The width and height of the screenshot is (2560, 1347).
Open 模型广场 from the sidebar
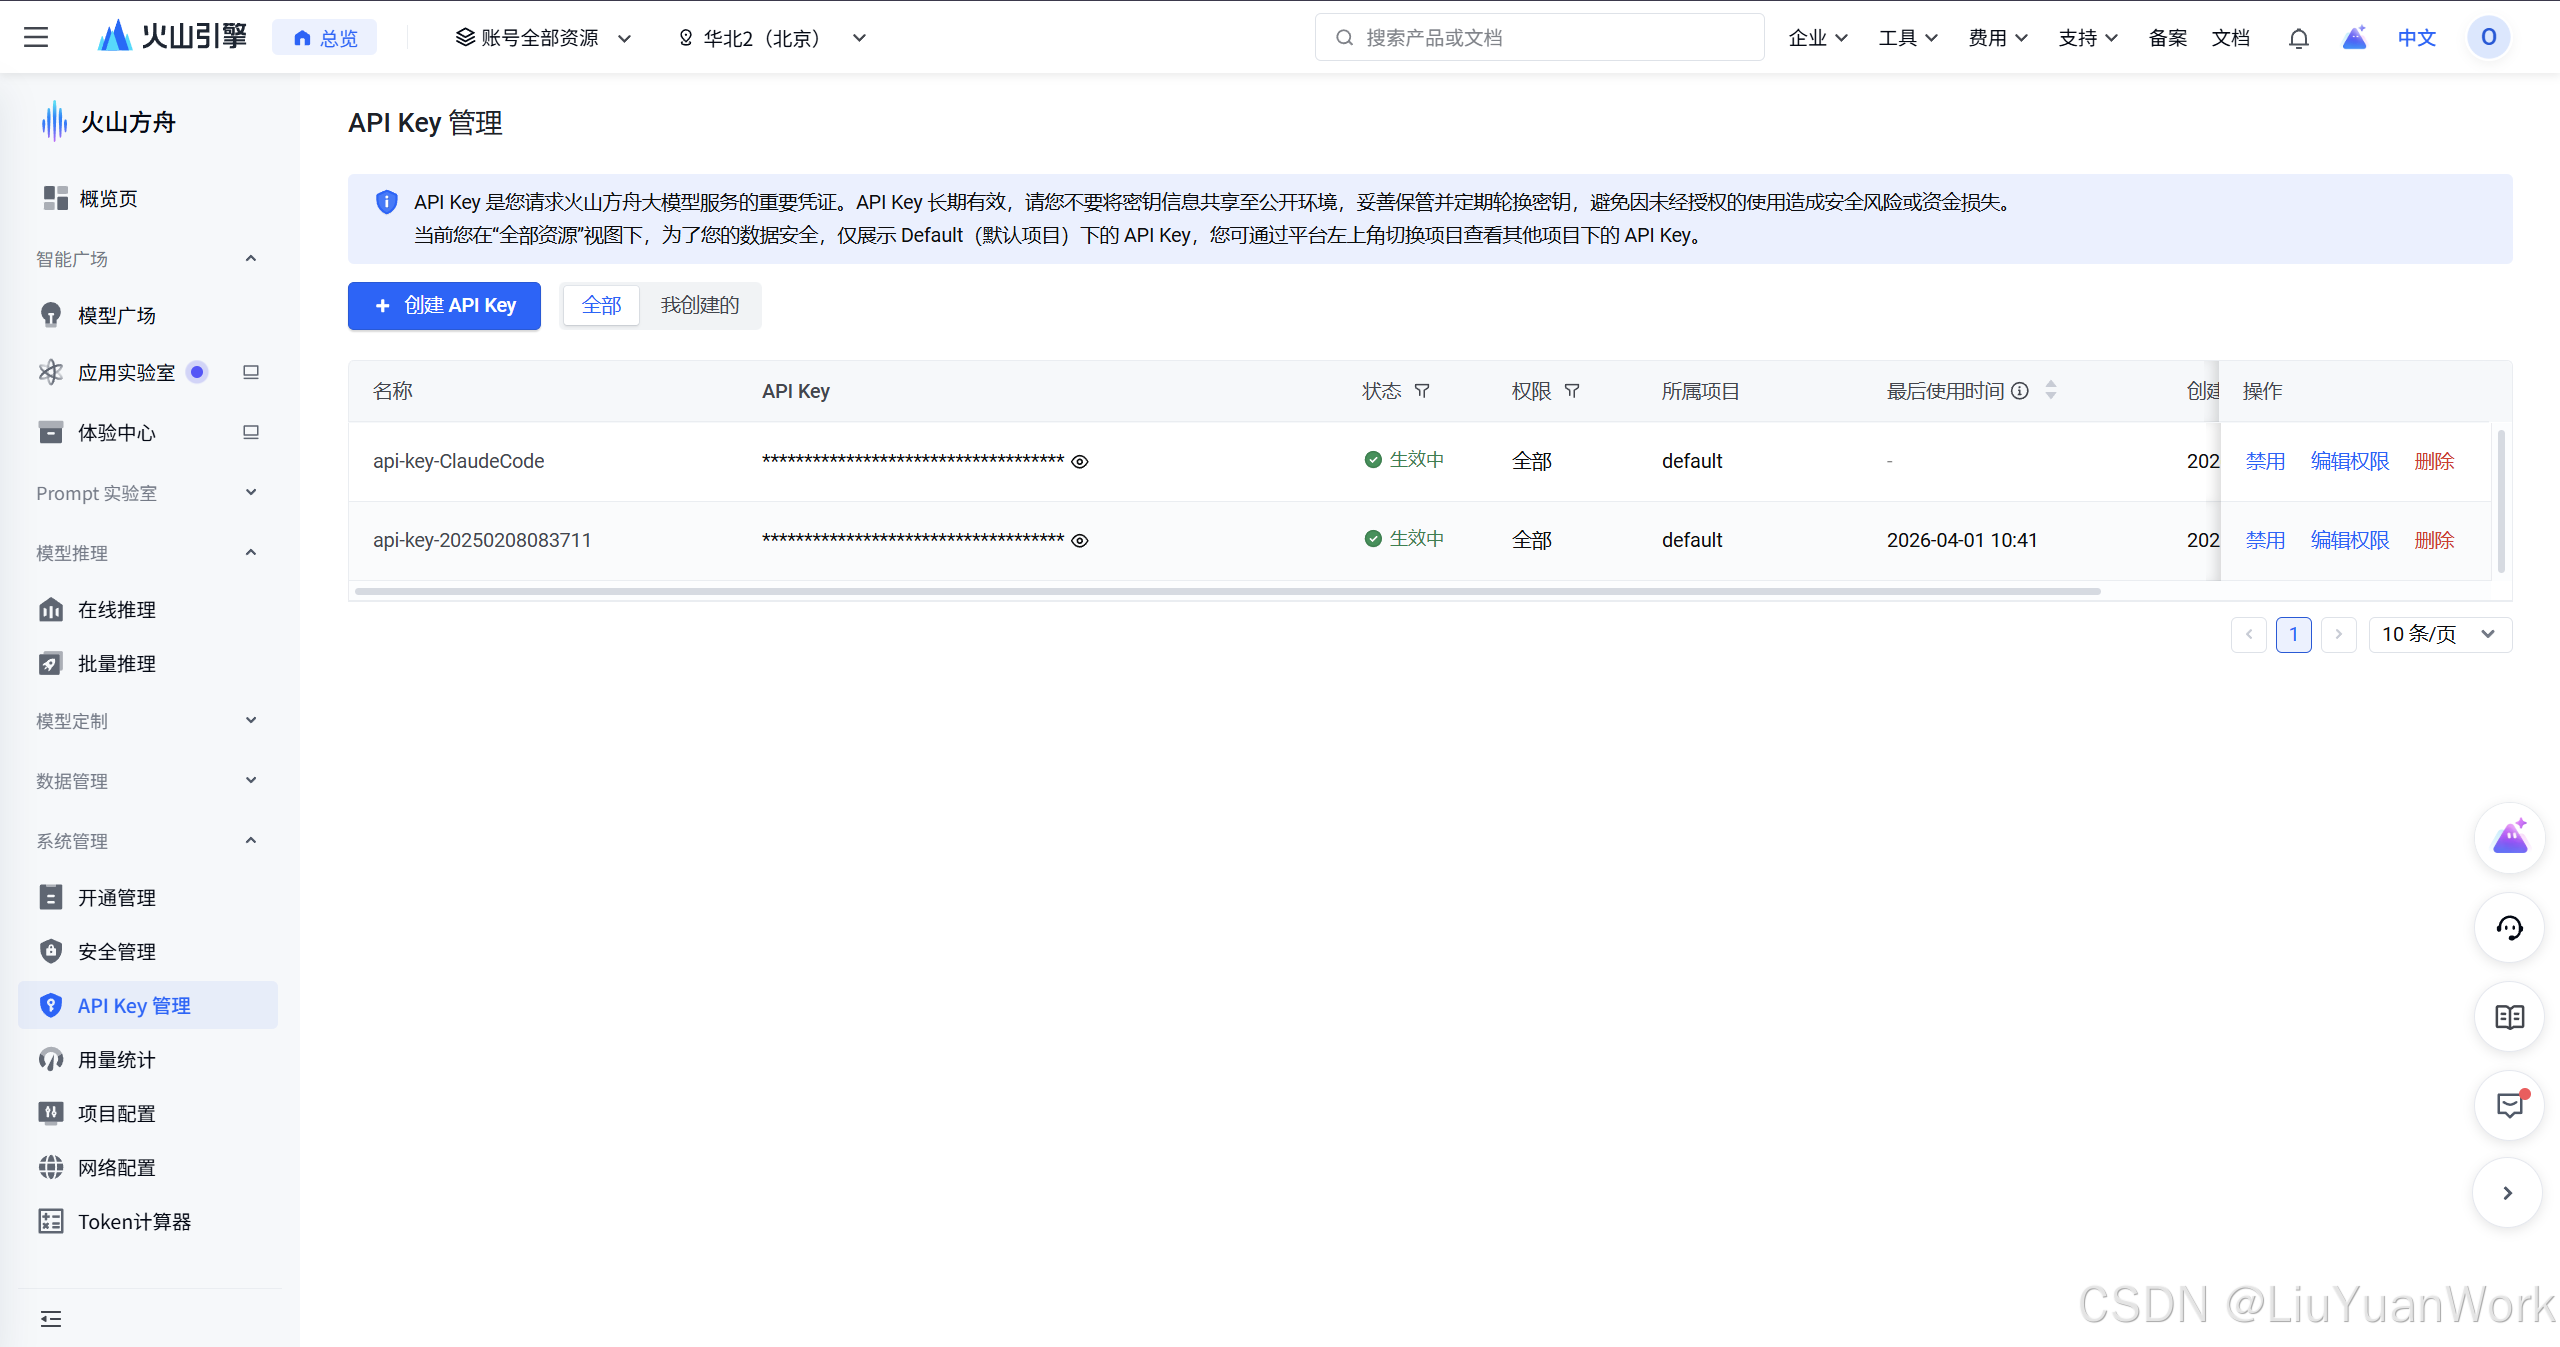[117, 316]
